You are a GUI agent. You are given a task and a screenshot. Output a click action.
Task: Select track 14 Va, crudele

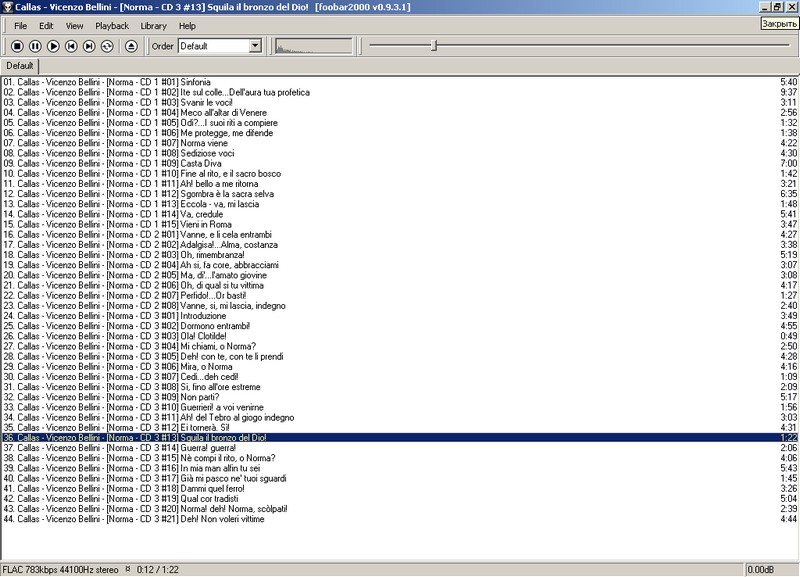click(399, 214)
